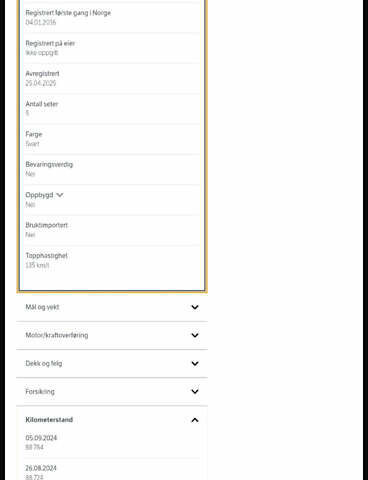Click the 05.09.2024 mileage reading entry

[112, 442]
